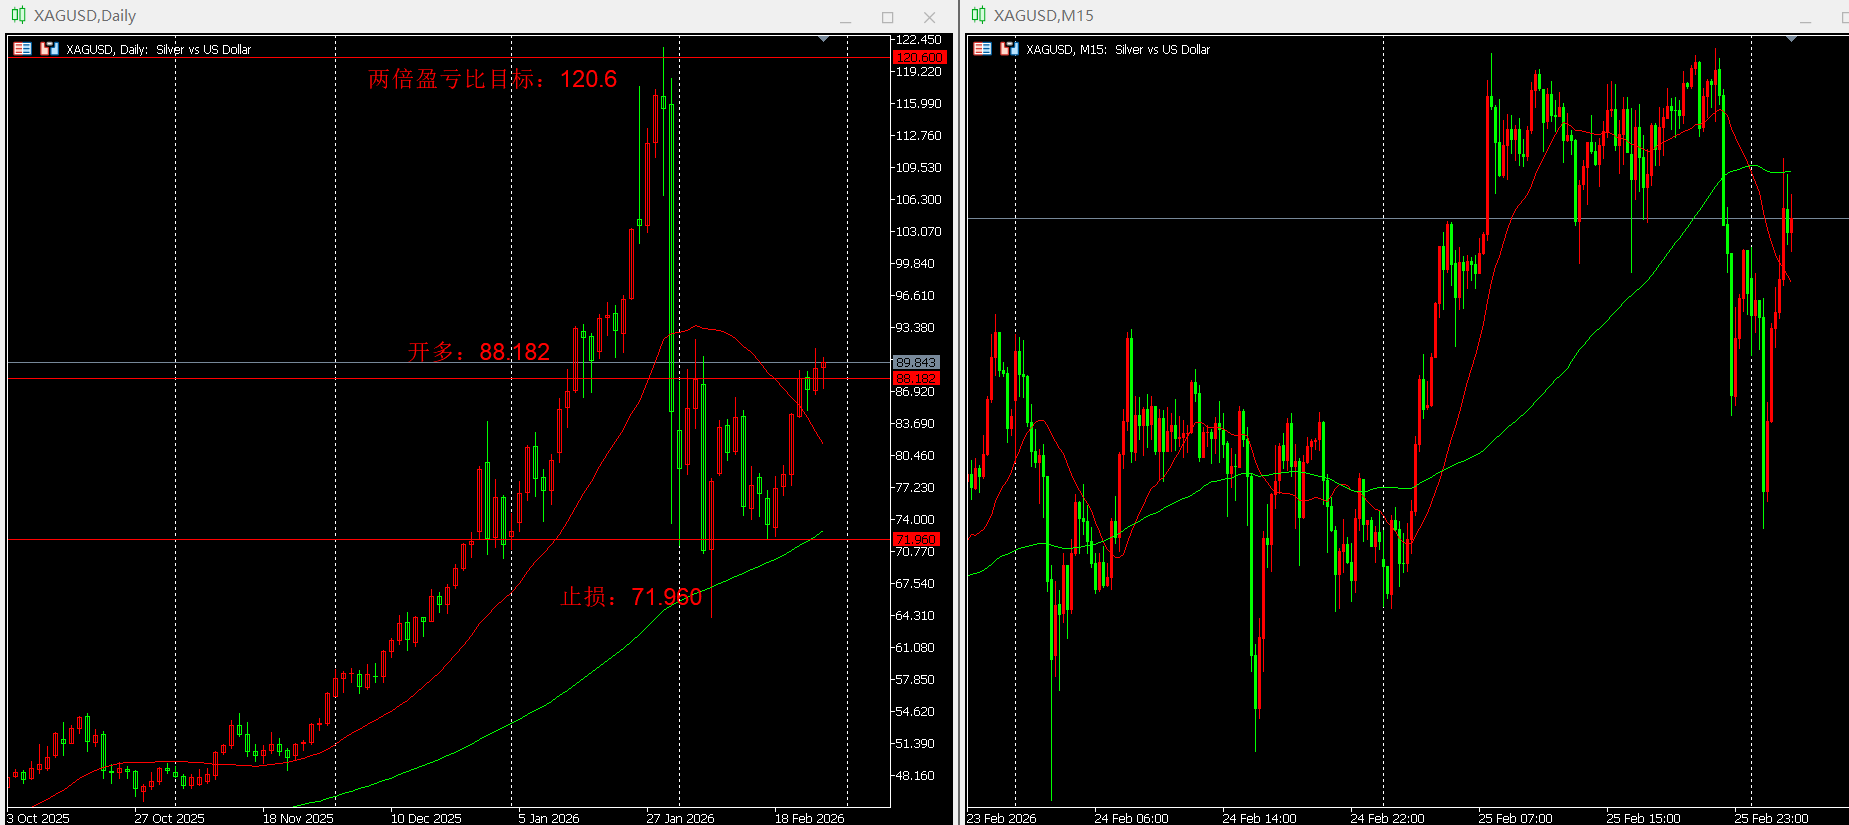Click the gray 89.843 current price label
Screen dimensions: 1849x825
point(916,362)
